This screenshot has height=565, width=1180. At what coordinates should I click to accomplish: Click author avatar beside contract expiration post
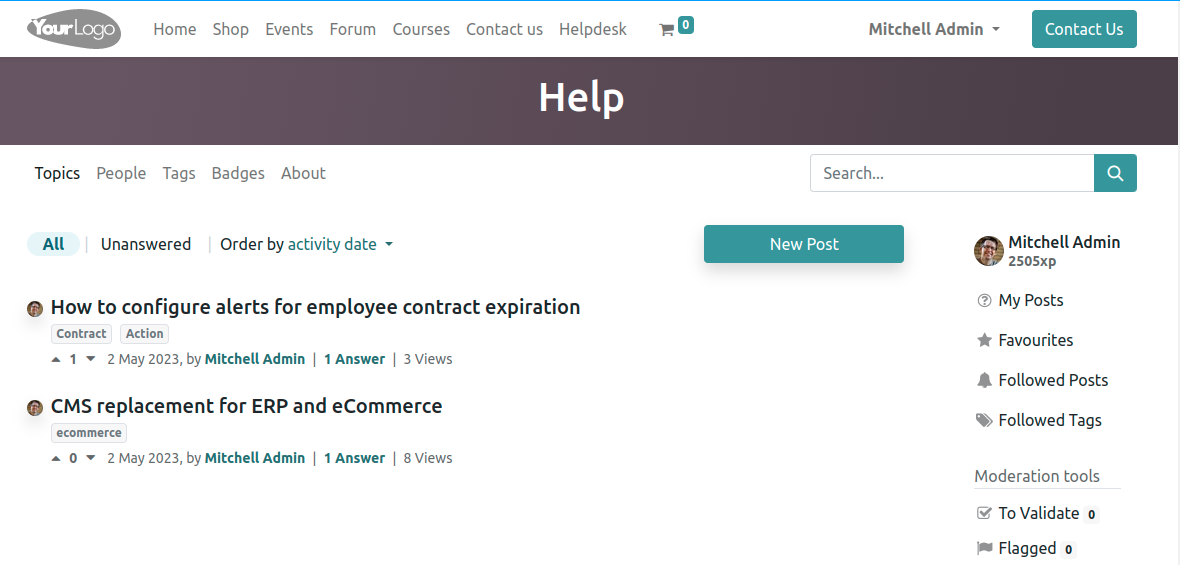[35, 308]
